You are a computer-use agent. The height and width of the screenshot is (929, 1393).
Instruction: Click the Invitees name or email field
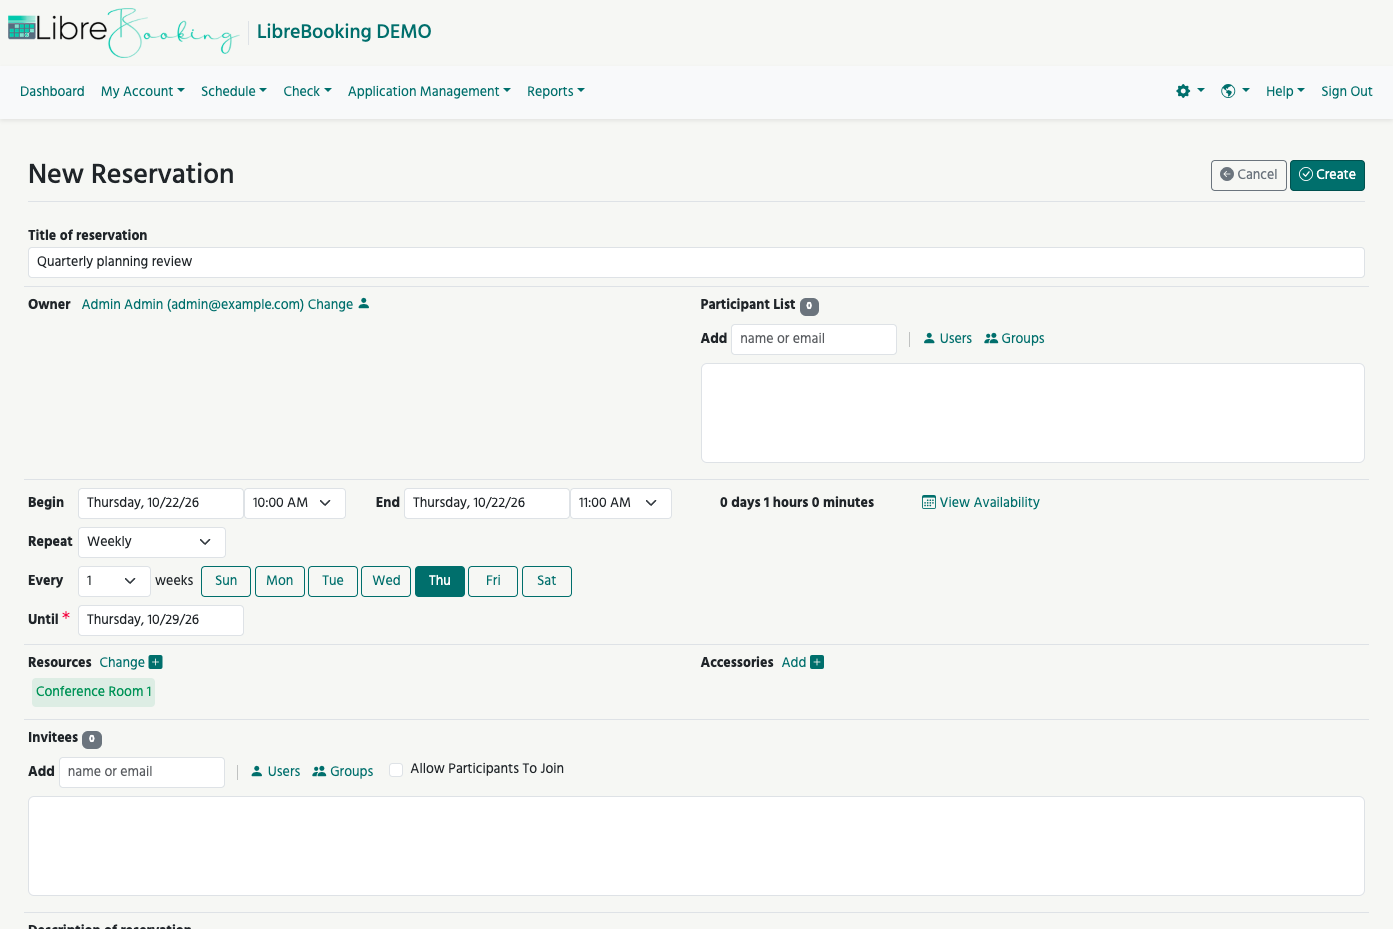pos(142,772)
